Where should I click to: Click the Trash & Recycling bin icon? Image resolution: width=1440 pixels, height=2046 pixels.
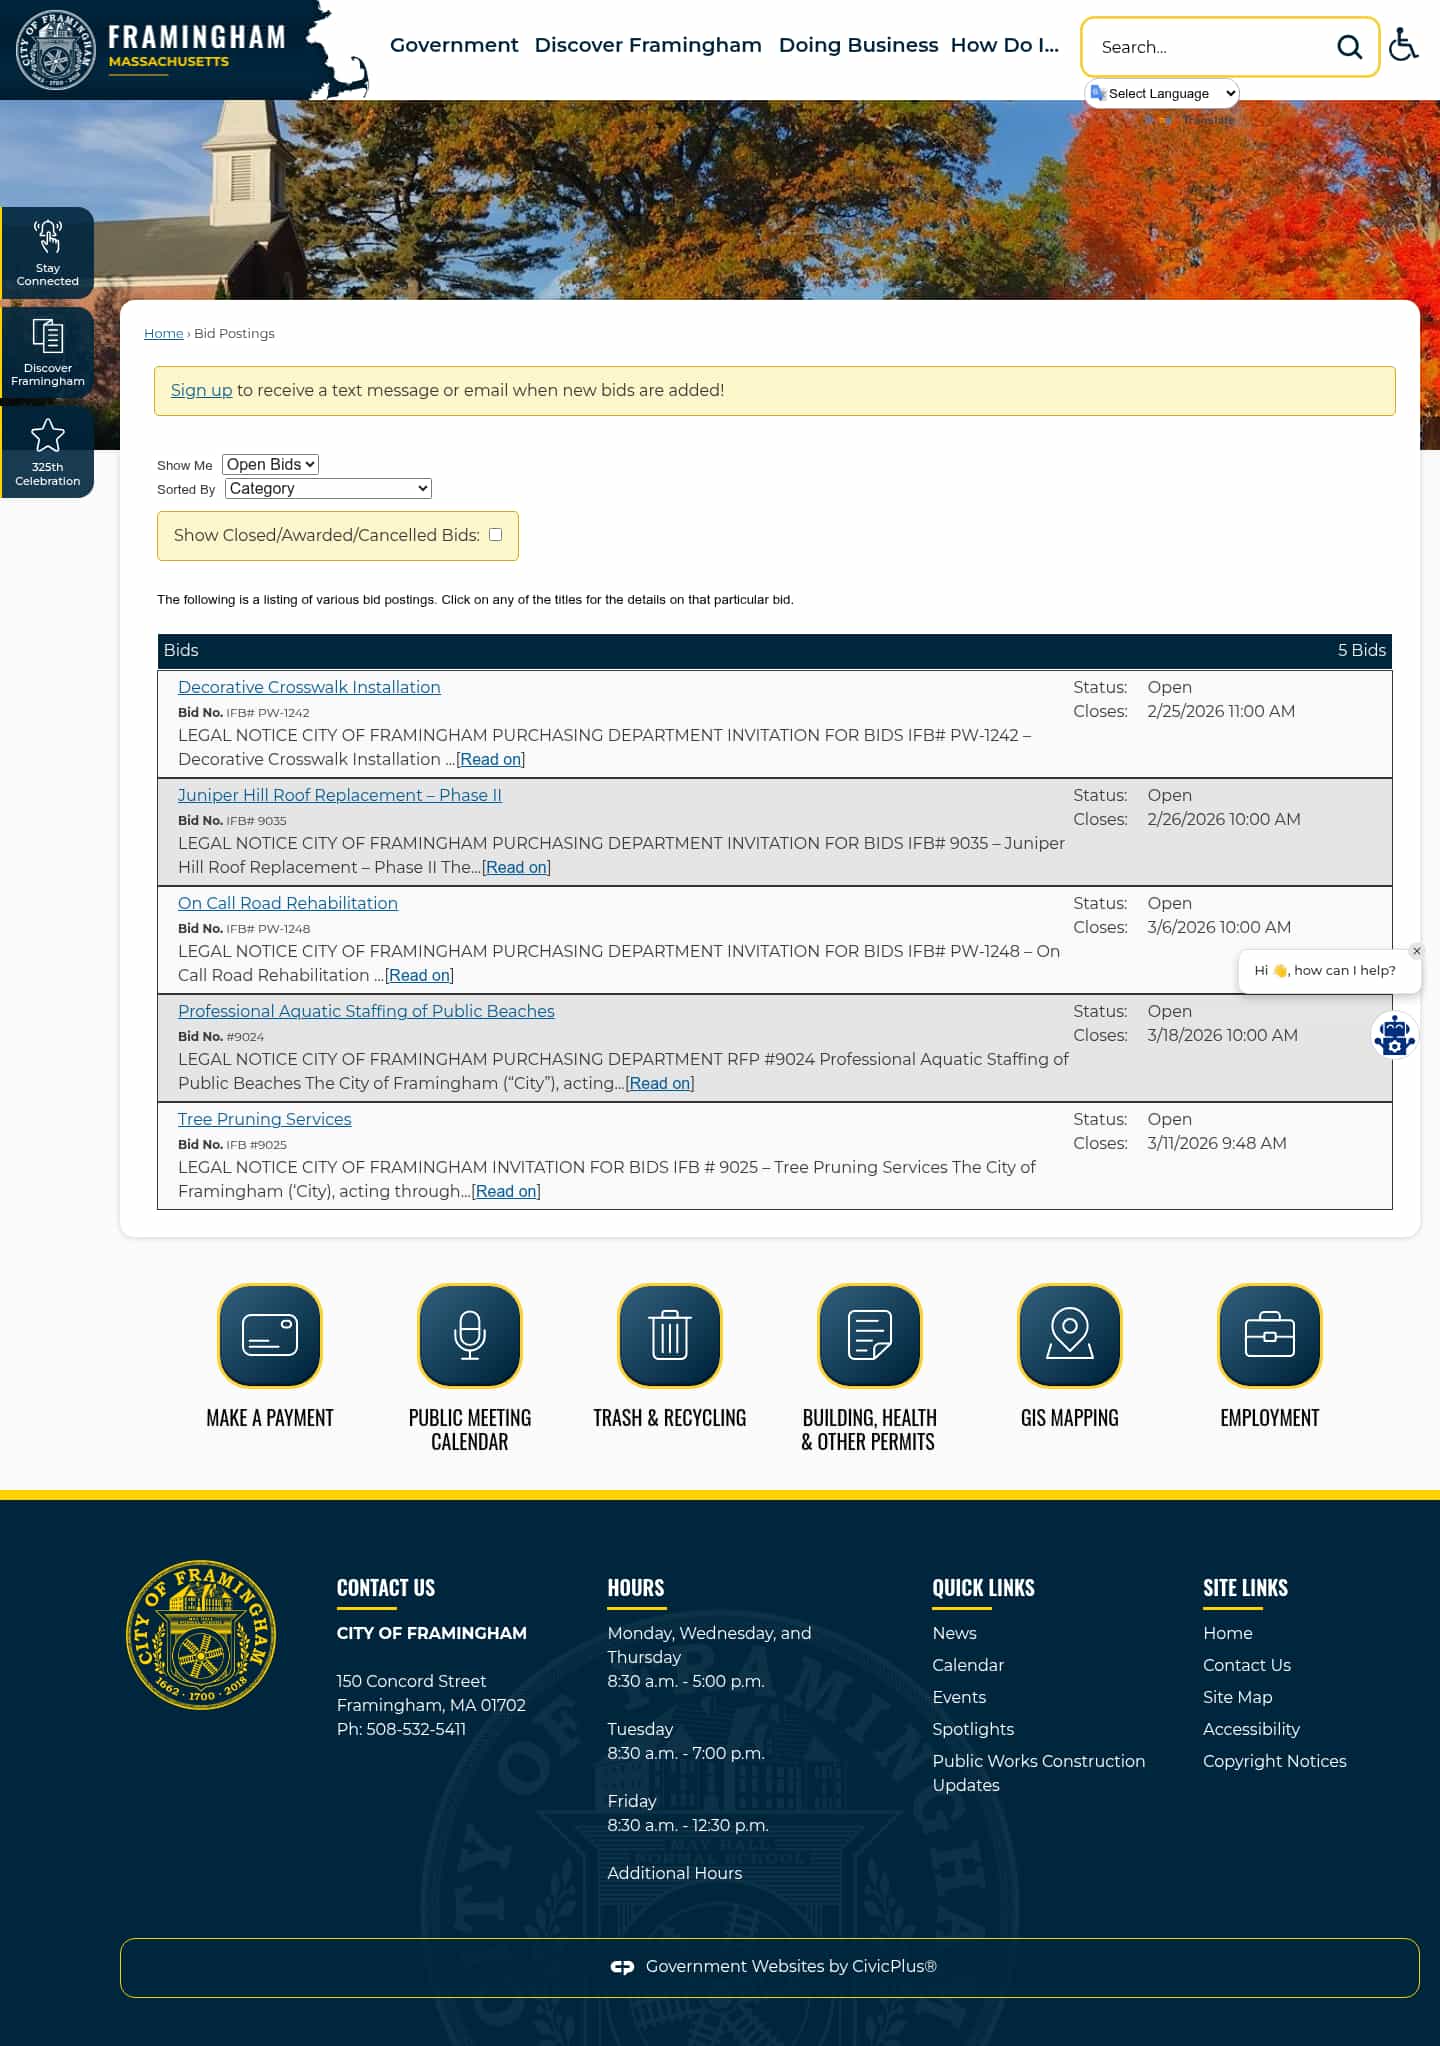click(670, 1335)
